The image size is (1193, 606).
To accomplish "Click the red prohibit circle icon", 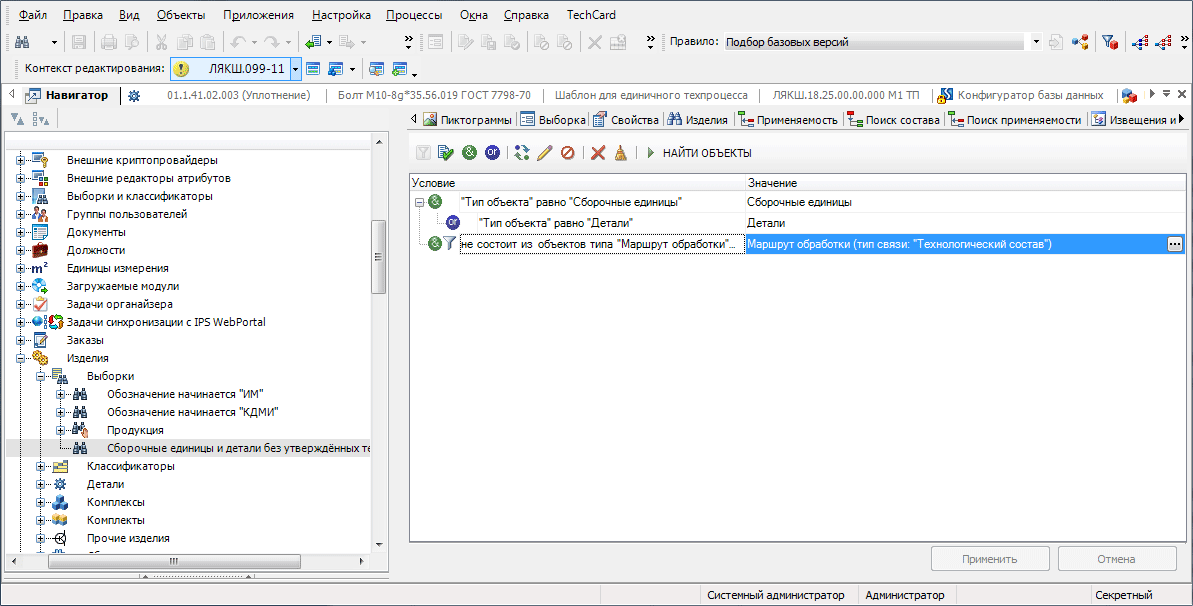I will pyautogui.click(x=567, y=153).
